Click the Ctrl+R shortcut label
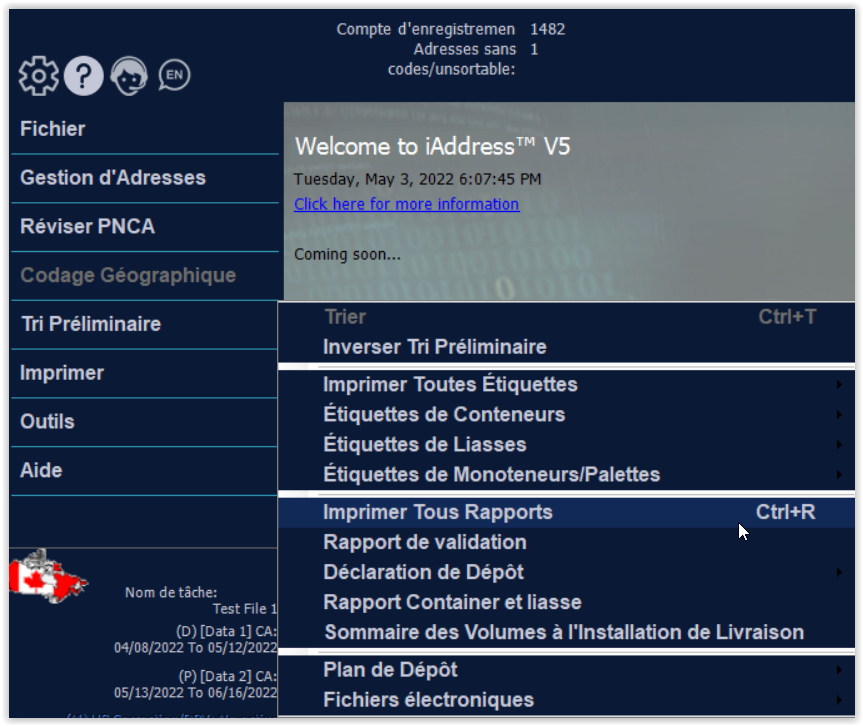This screenshot has height=726, width=863. click(786, 512)
